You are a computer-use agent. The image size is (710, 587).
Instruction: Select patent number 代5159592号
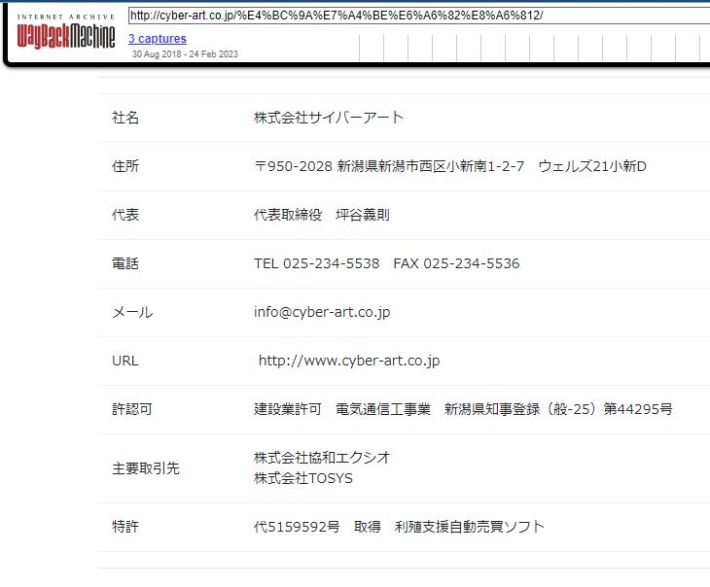[x=297, y=527]
